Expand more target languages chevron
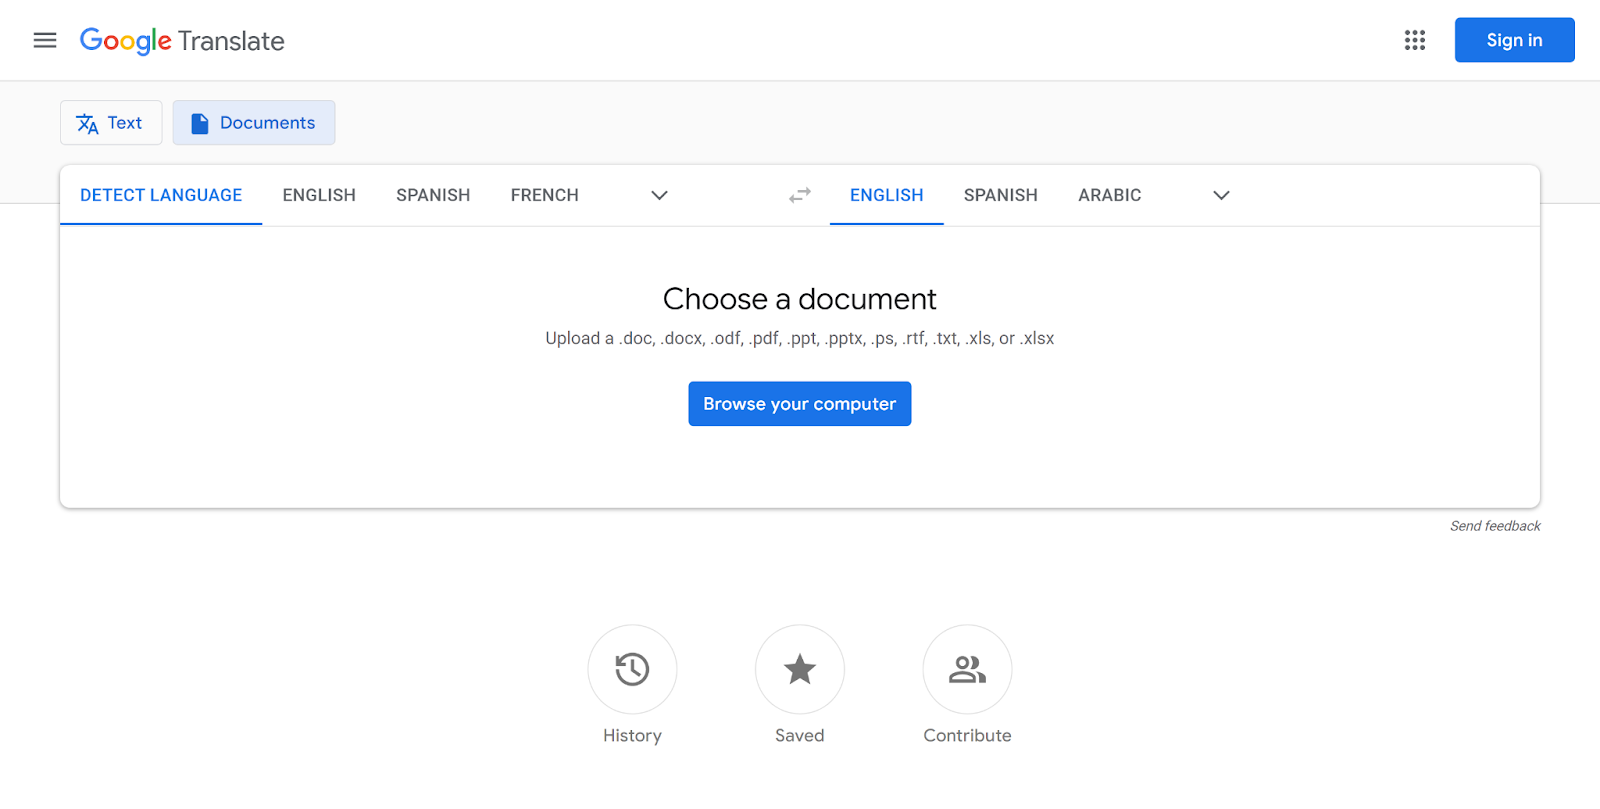 point(1221,195)
